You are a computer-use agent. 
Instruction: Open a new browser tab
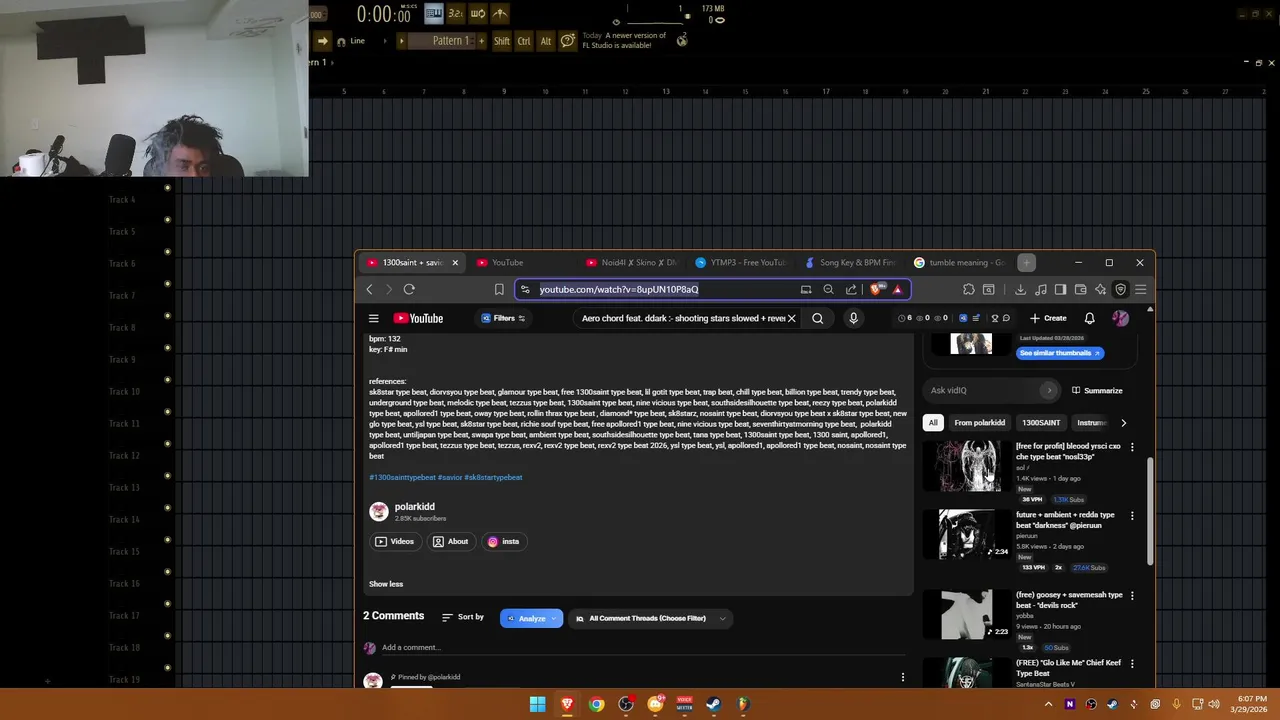[x=1026, y=263]
